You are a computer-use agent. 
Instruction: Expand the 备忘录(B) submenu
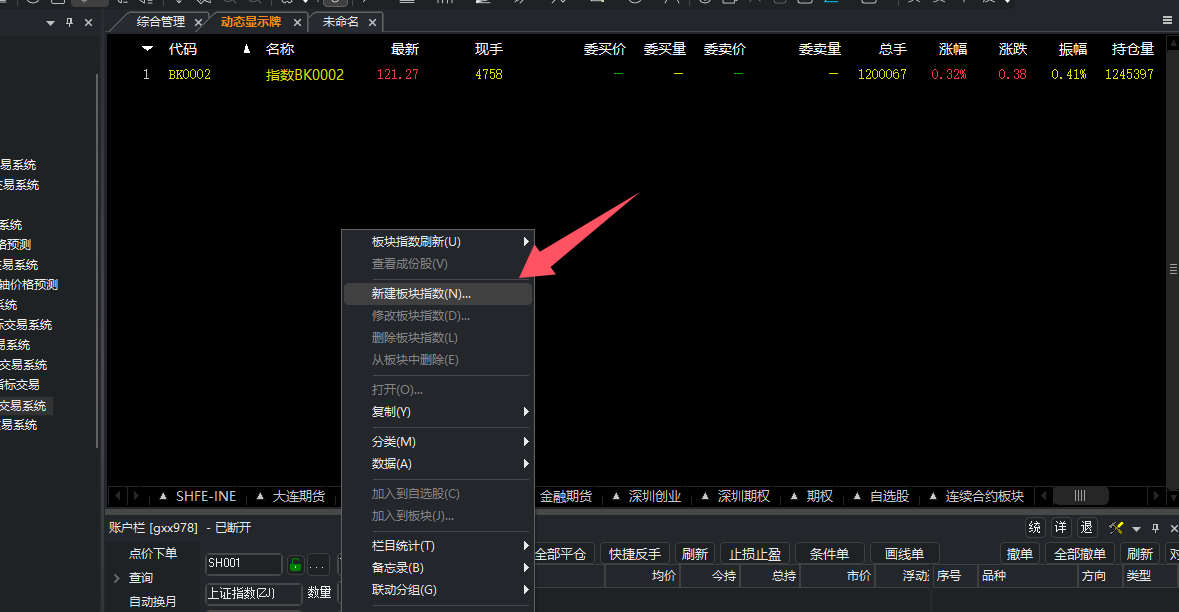526,568
